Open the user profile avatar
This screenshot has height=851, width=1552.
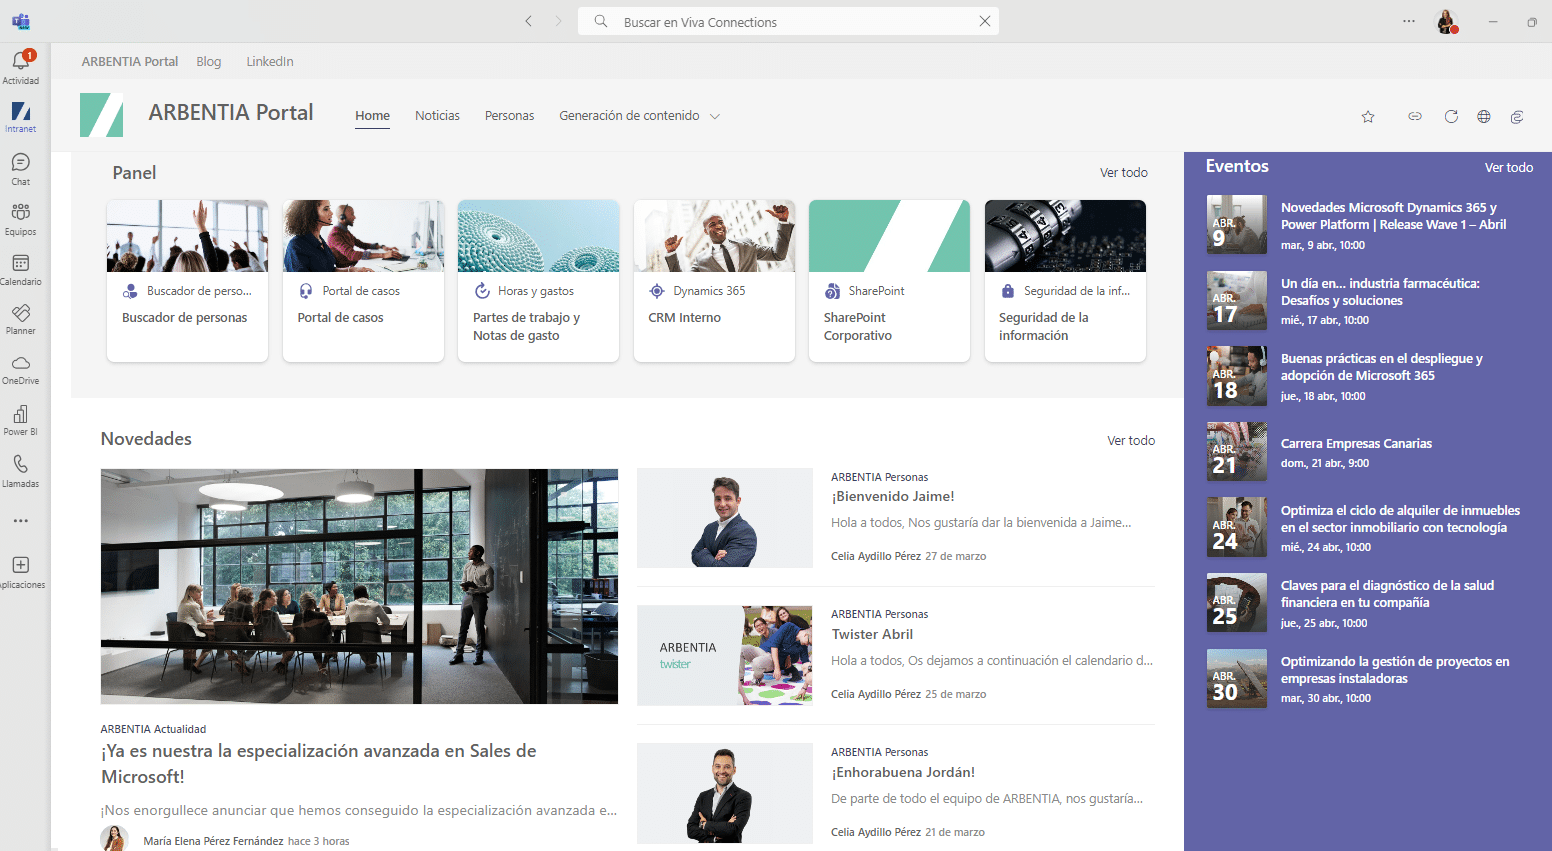[x=1447, y=21]
